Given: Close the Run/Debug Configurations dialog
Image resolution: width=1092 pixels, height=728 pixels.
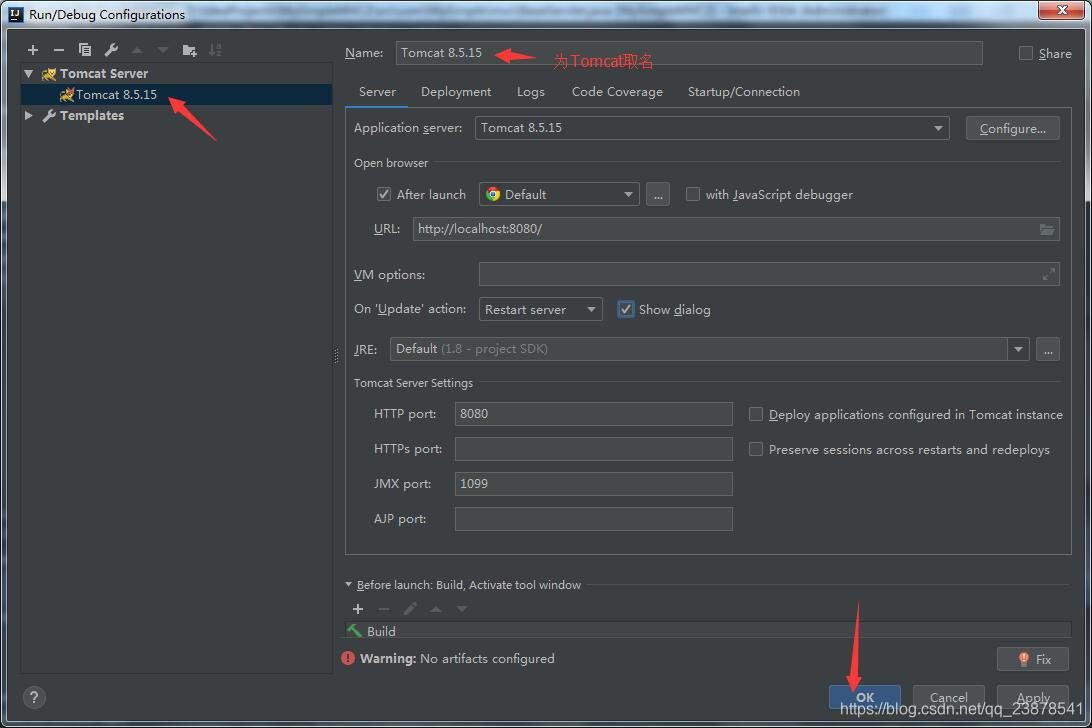Looking at the screenshot, I should (x=1061, y=10).
